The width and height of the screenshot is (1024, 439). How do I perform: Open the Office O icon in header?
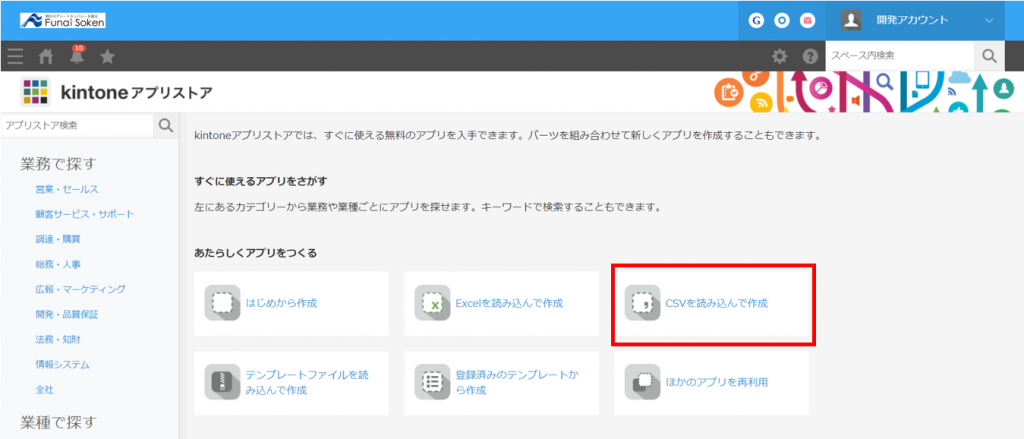click(x=782, y=20)
